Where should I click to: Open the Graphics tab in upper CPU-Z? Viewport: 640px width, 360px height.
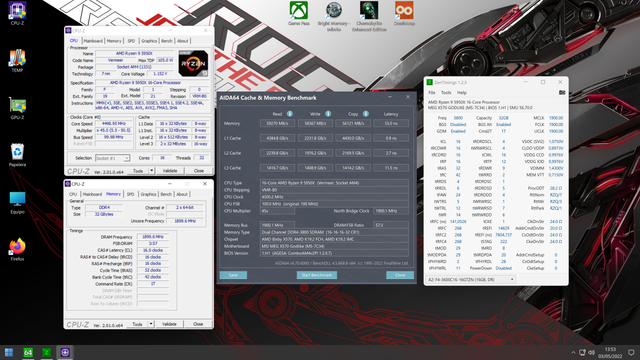point(149,41)
